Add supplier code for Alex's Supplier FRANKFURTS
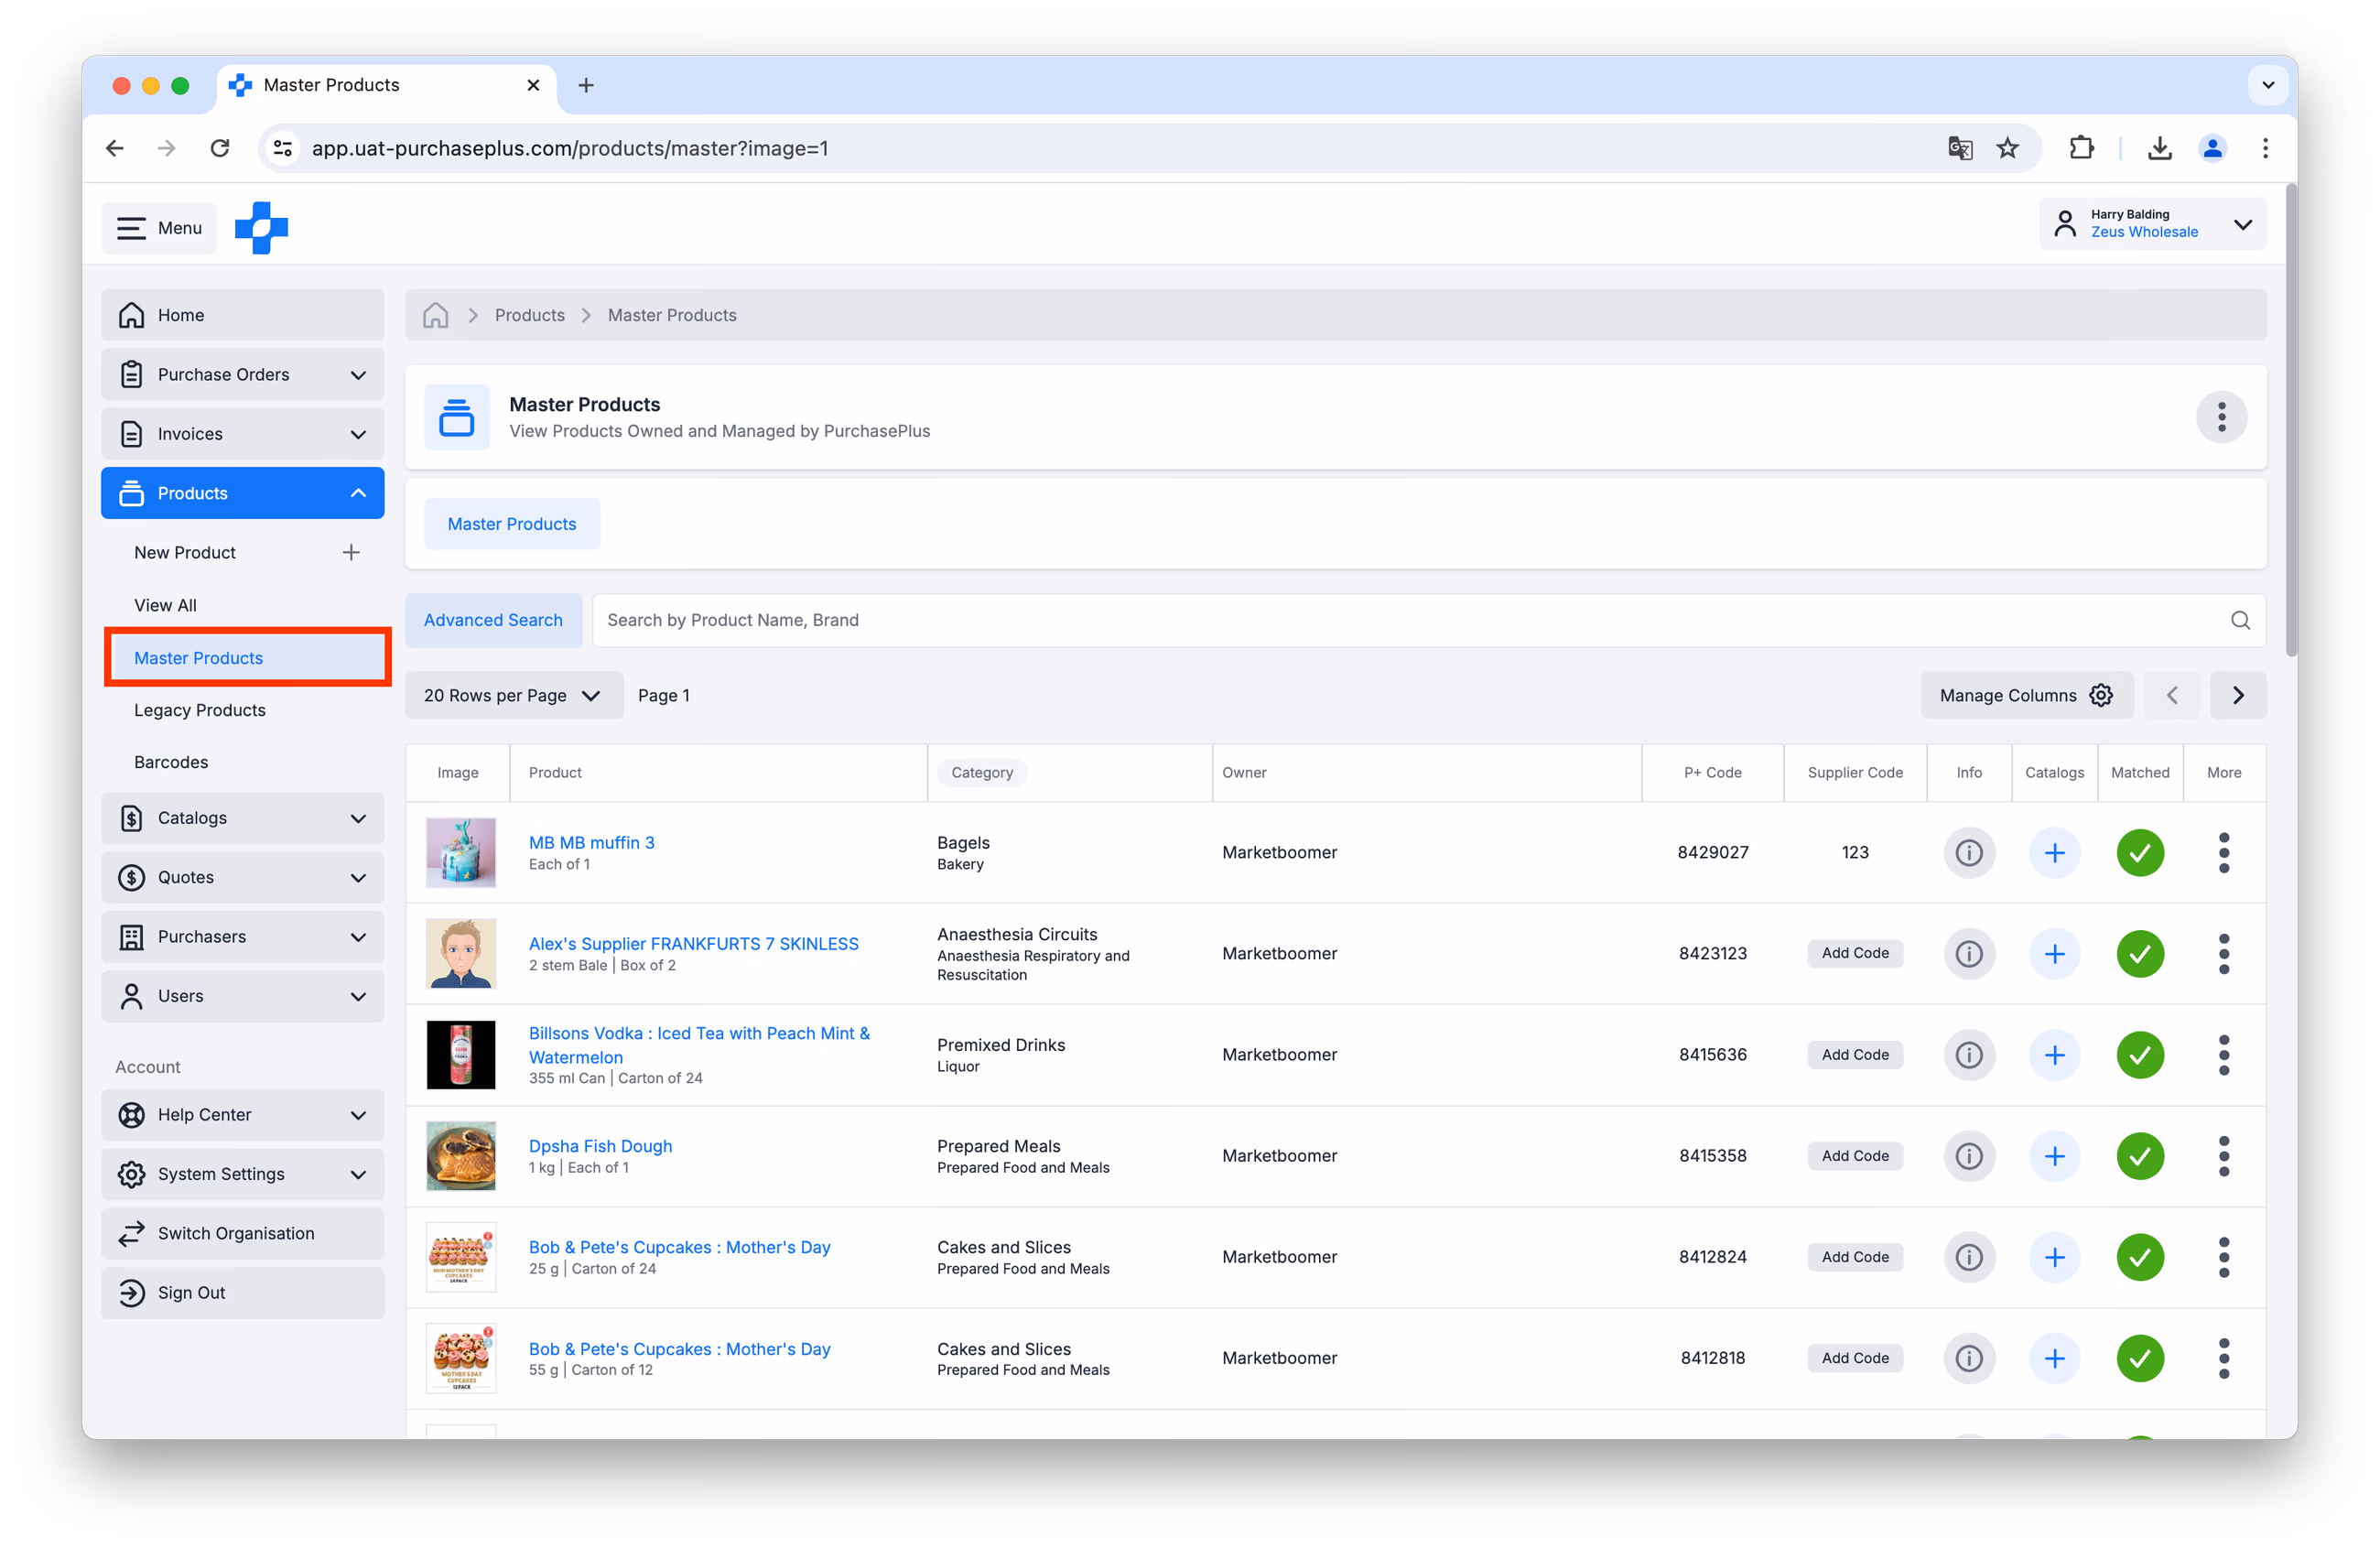 [1854, 954]
